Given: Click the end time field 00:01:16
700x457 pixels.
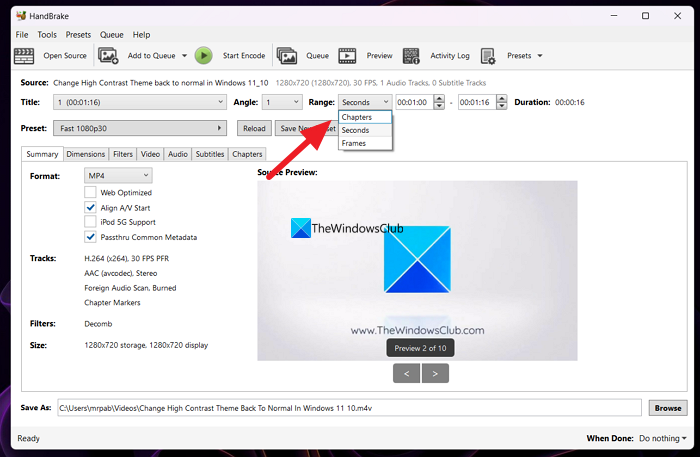Looking at the screenshot, I should [x=477, y=102].
